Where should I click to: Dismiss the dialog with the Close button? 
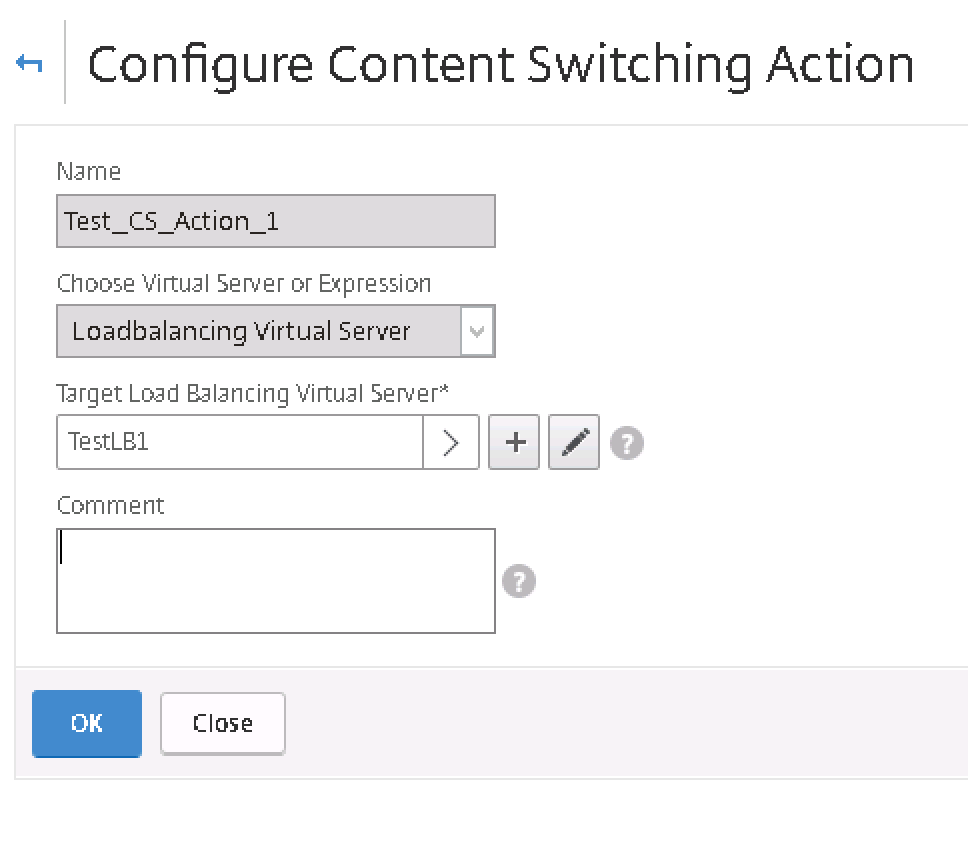pos(223,724)
